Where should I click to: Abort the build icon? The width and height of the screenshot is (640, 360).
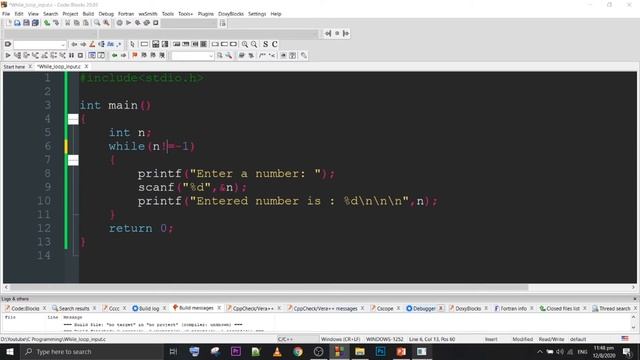[156, 23]
